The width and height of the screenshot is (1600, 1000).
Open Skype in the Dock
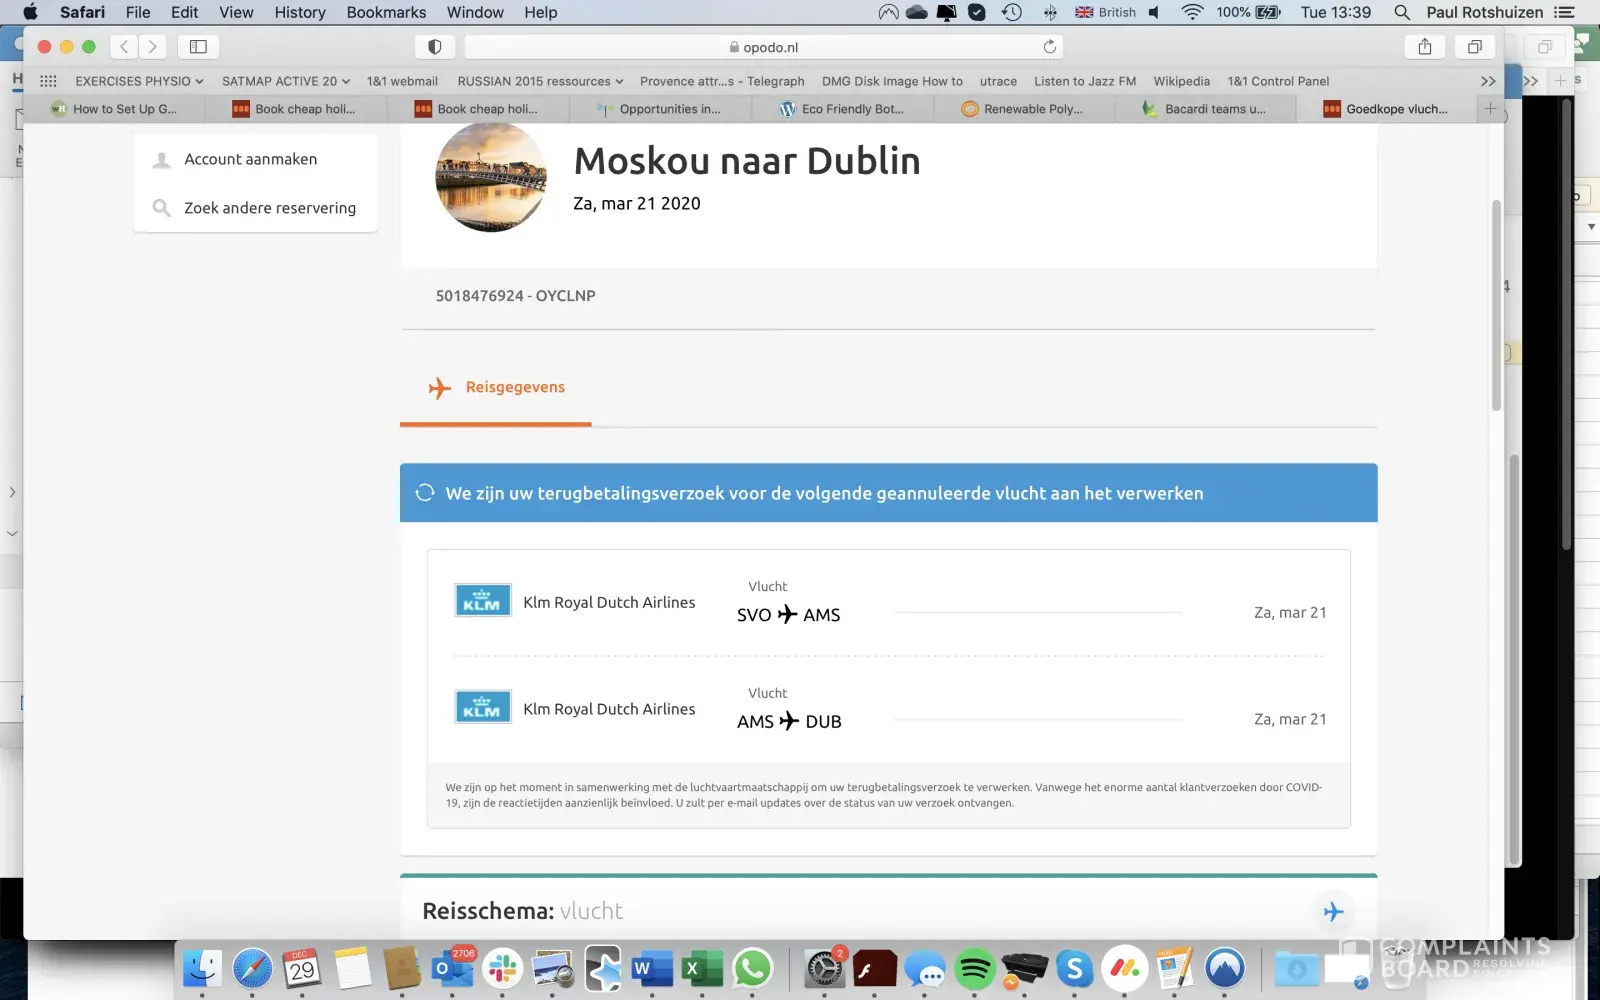(1075, 968)
